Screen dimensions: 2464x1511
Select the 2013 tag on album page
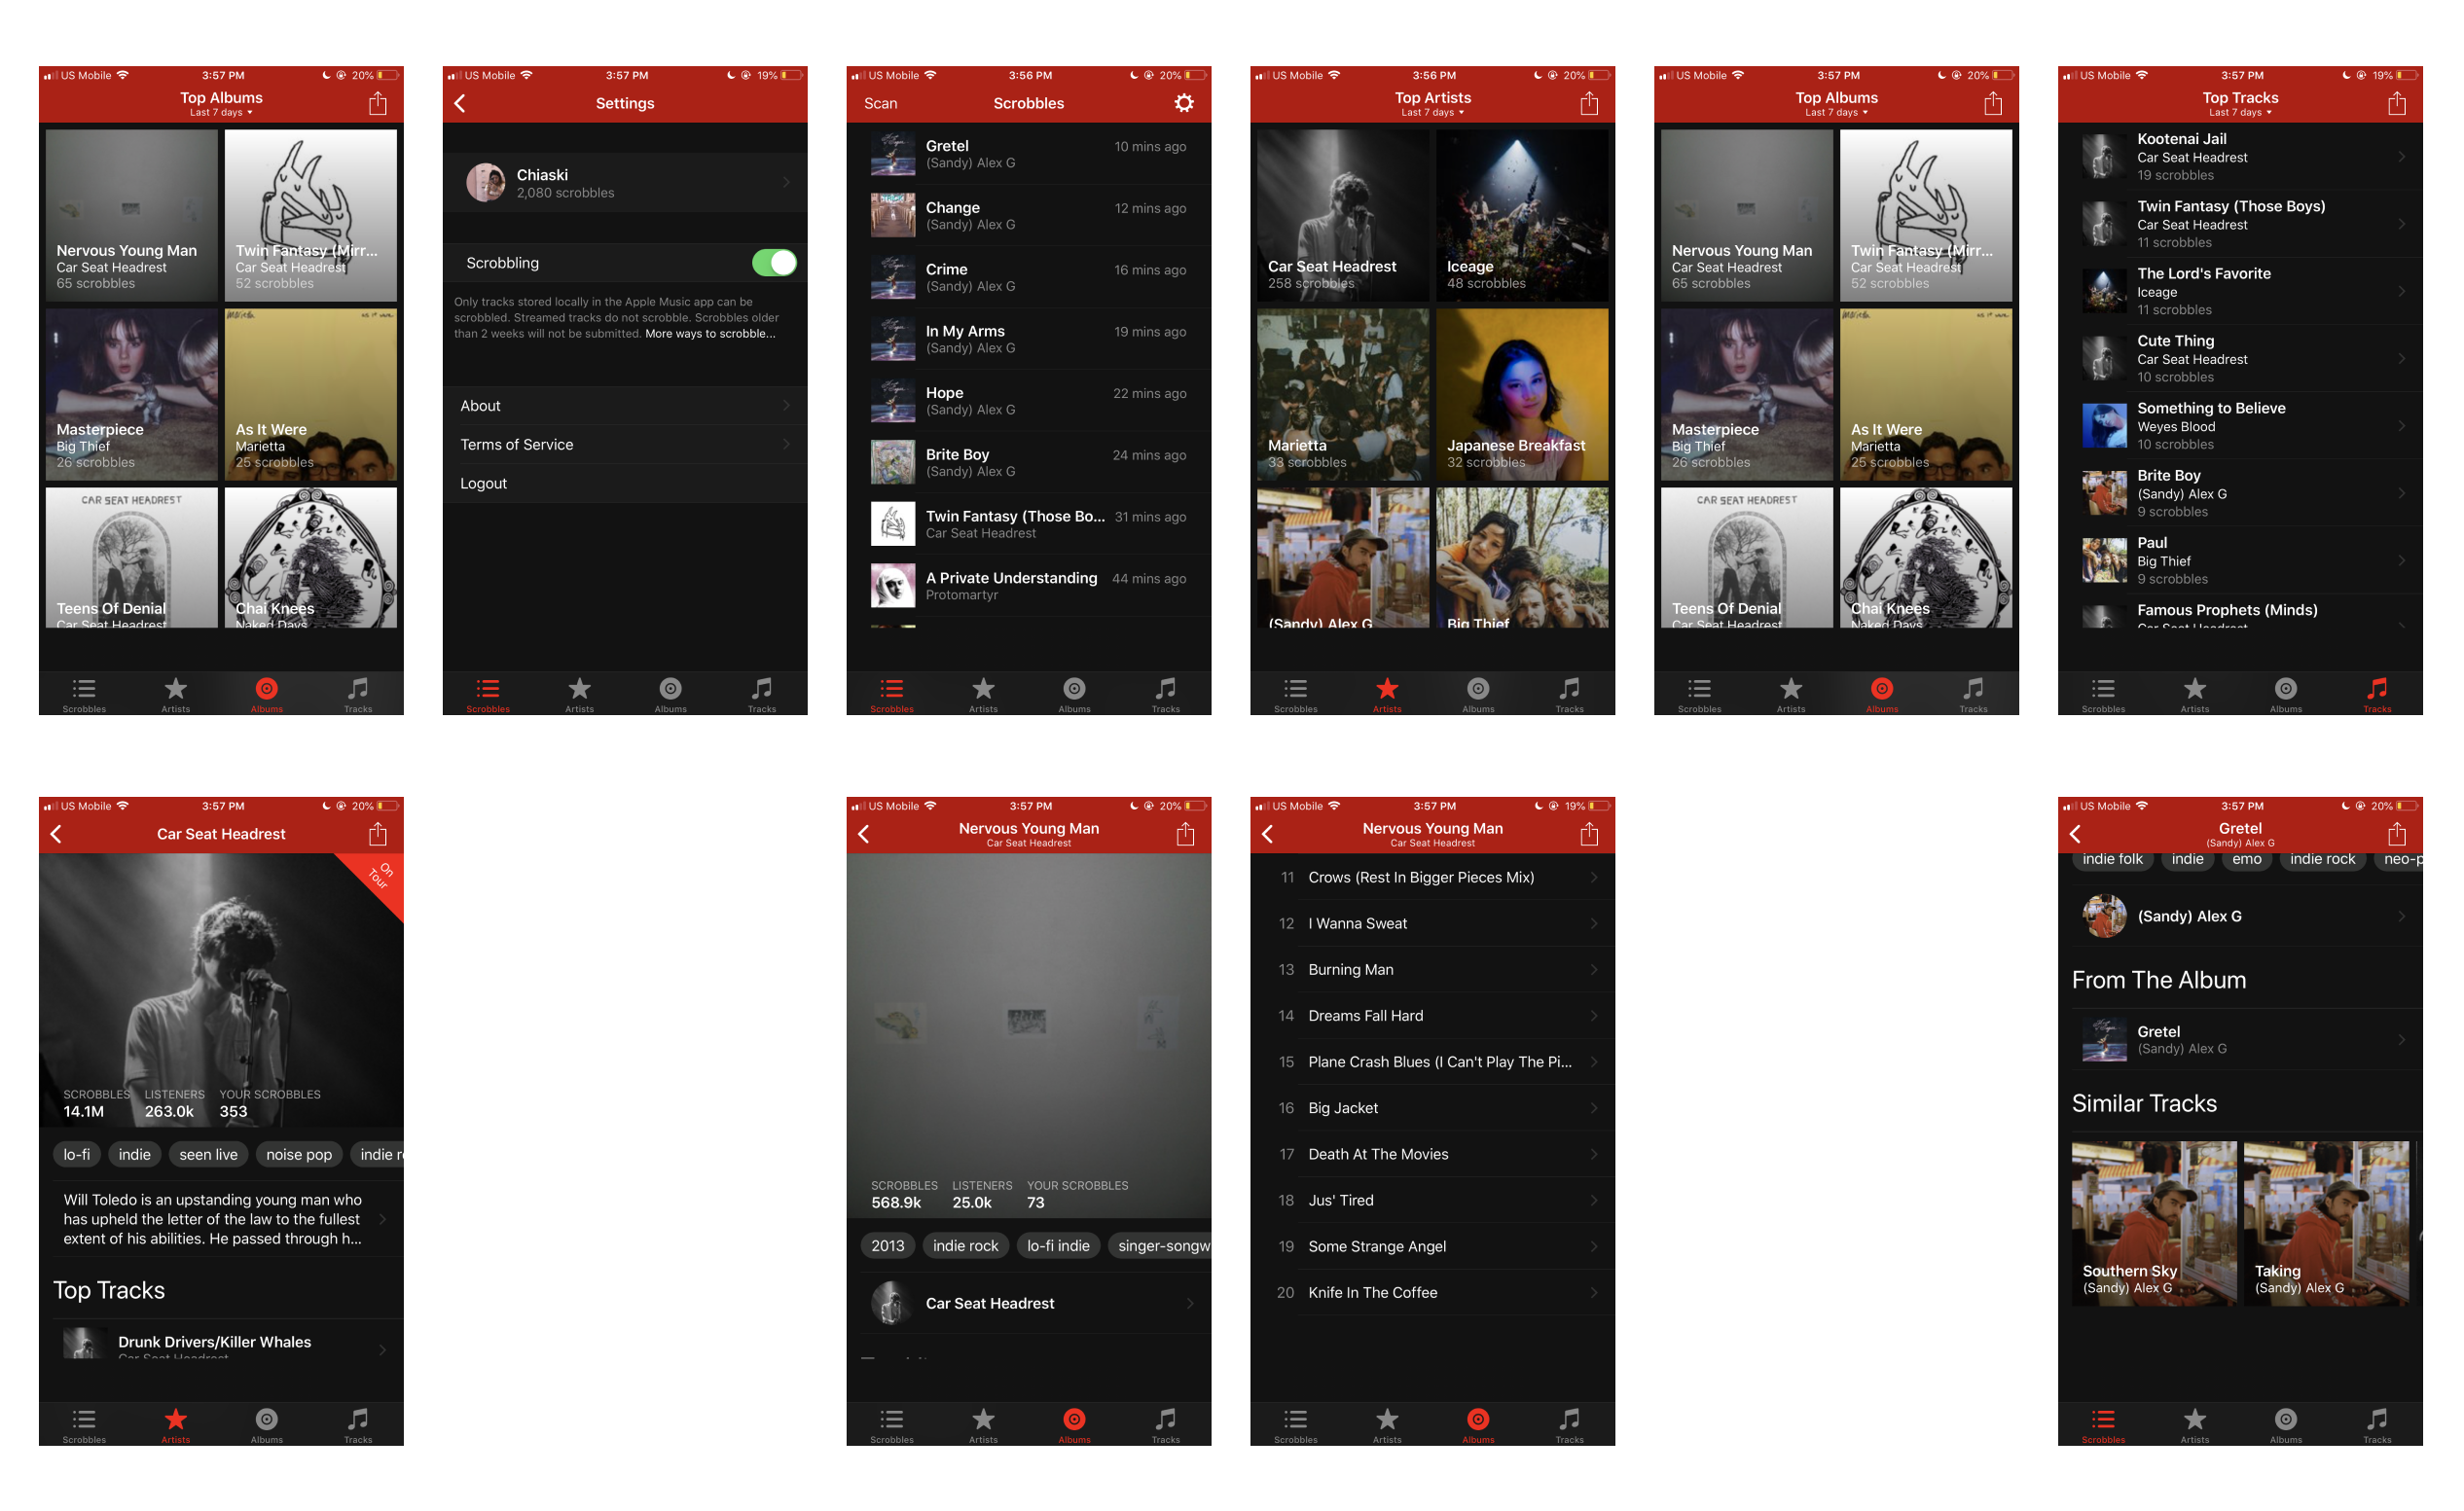click(887, 1245)
